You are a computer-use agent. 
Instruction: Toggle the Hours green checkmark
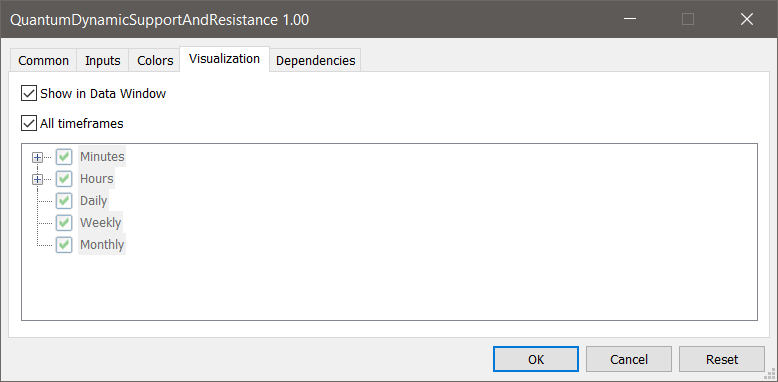[x=64, y=179]
